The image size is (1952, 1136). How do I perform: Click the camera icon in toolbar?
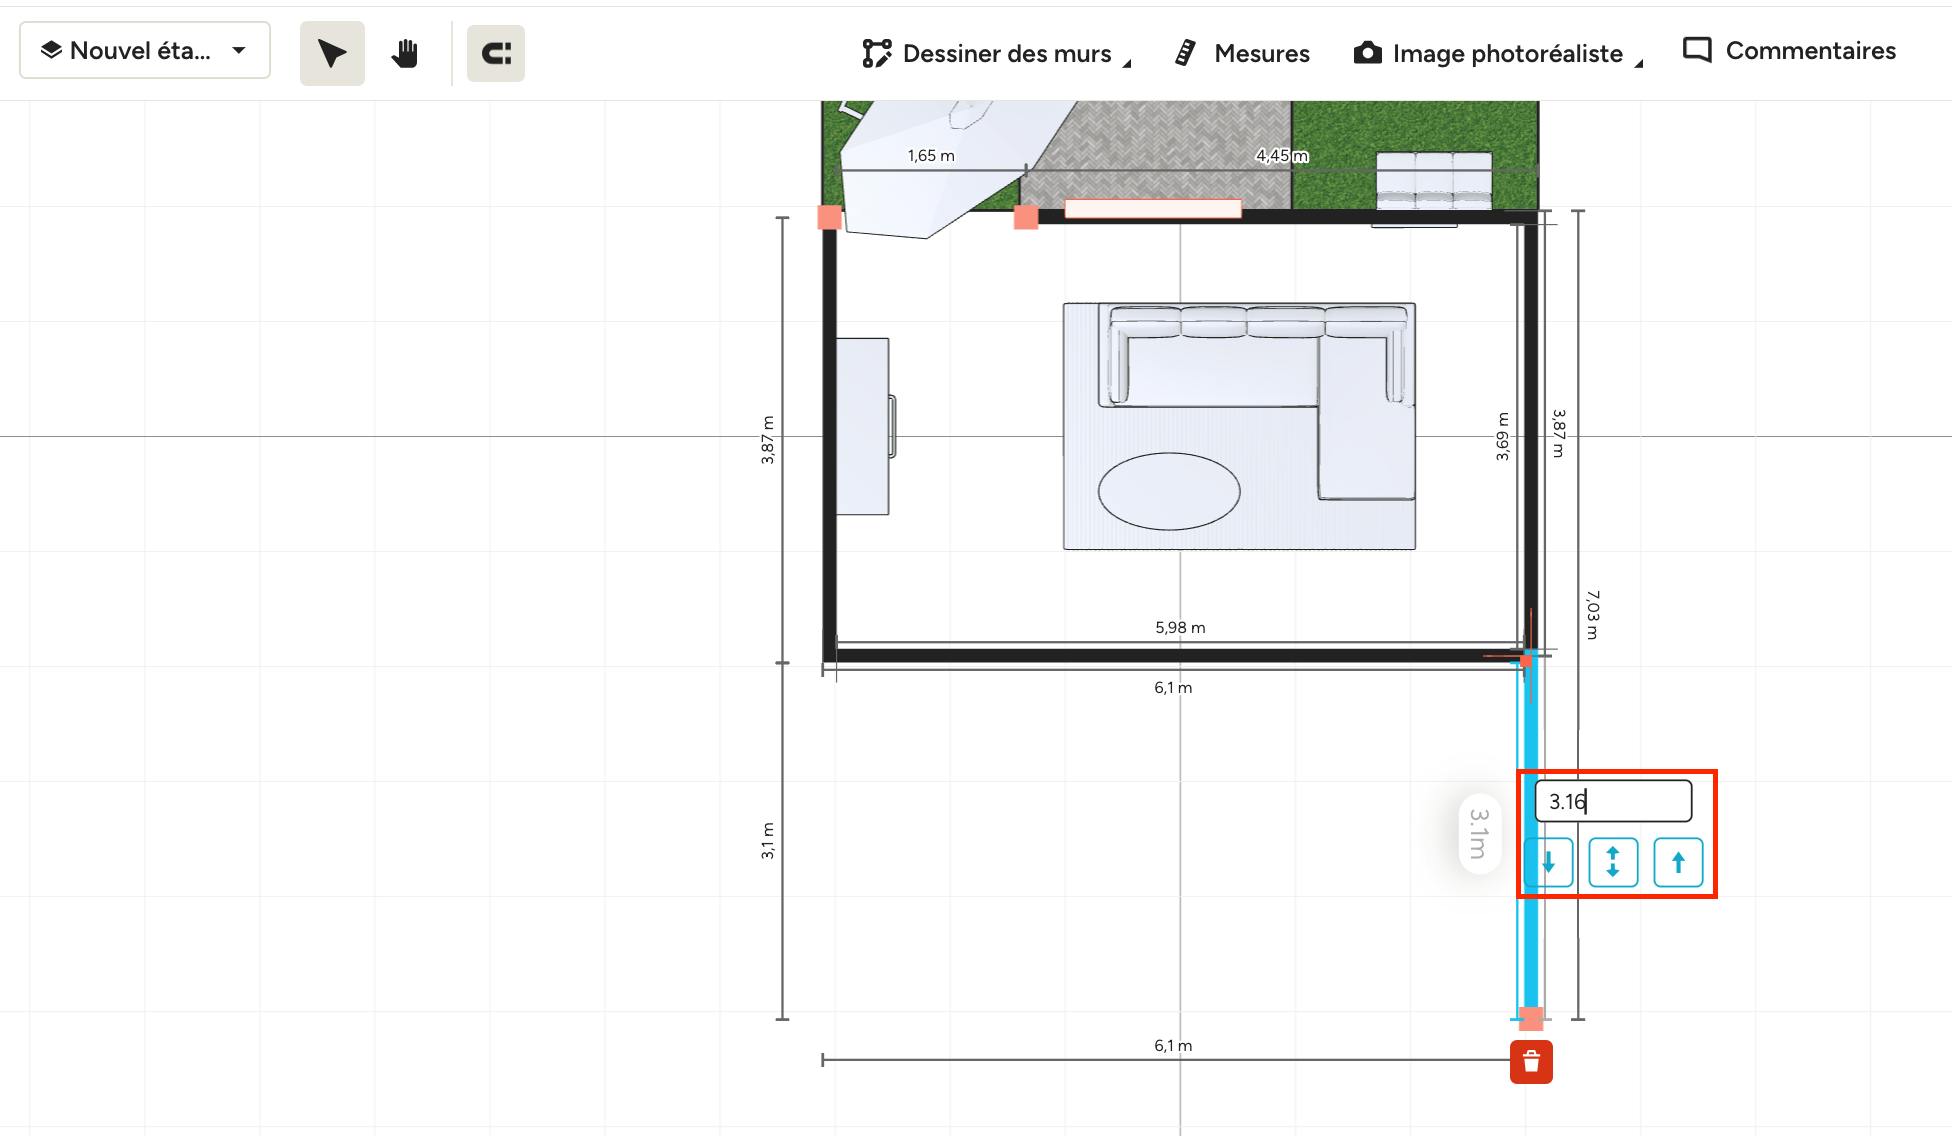coord(1367,53)
